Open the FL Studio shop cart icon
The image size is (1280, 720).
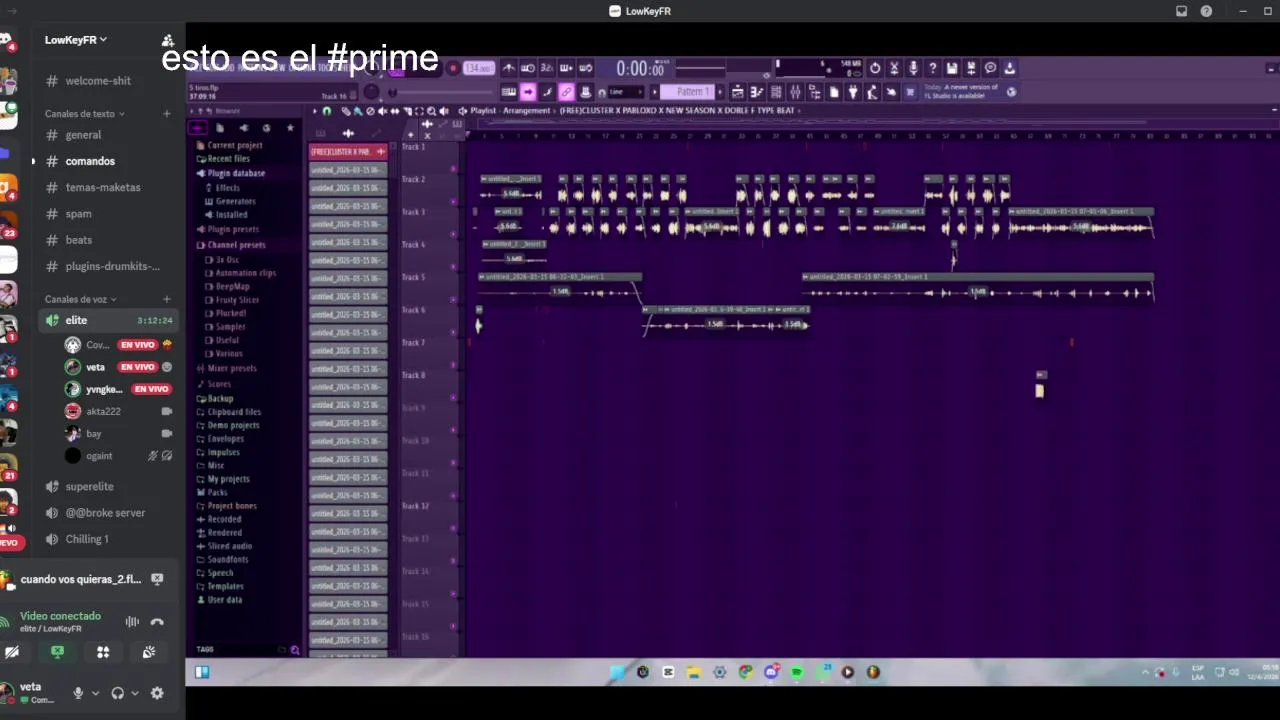910,92
